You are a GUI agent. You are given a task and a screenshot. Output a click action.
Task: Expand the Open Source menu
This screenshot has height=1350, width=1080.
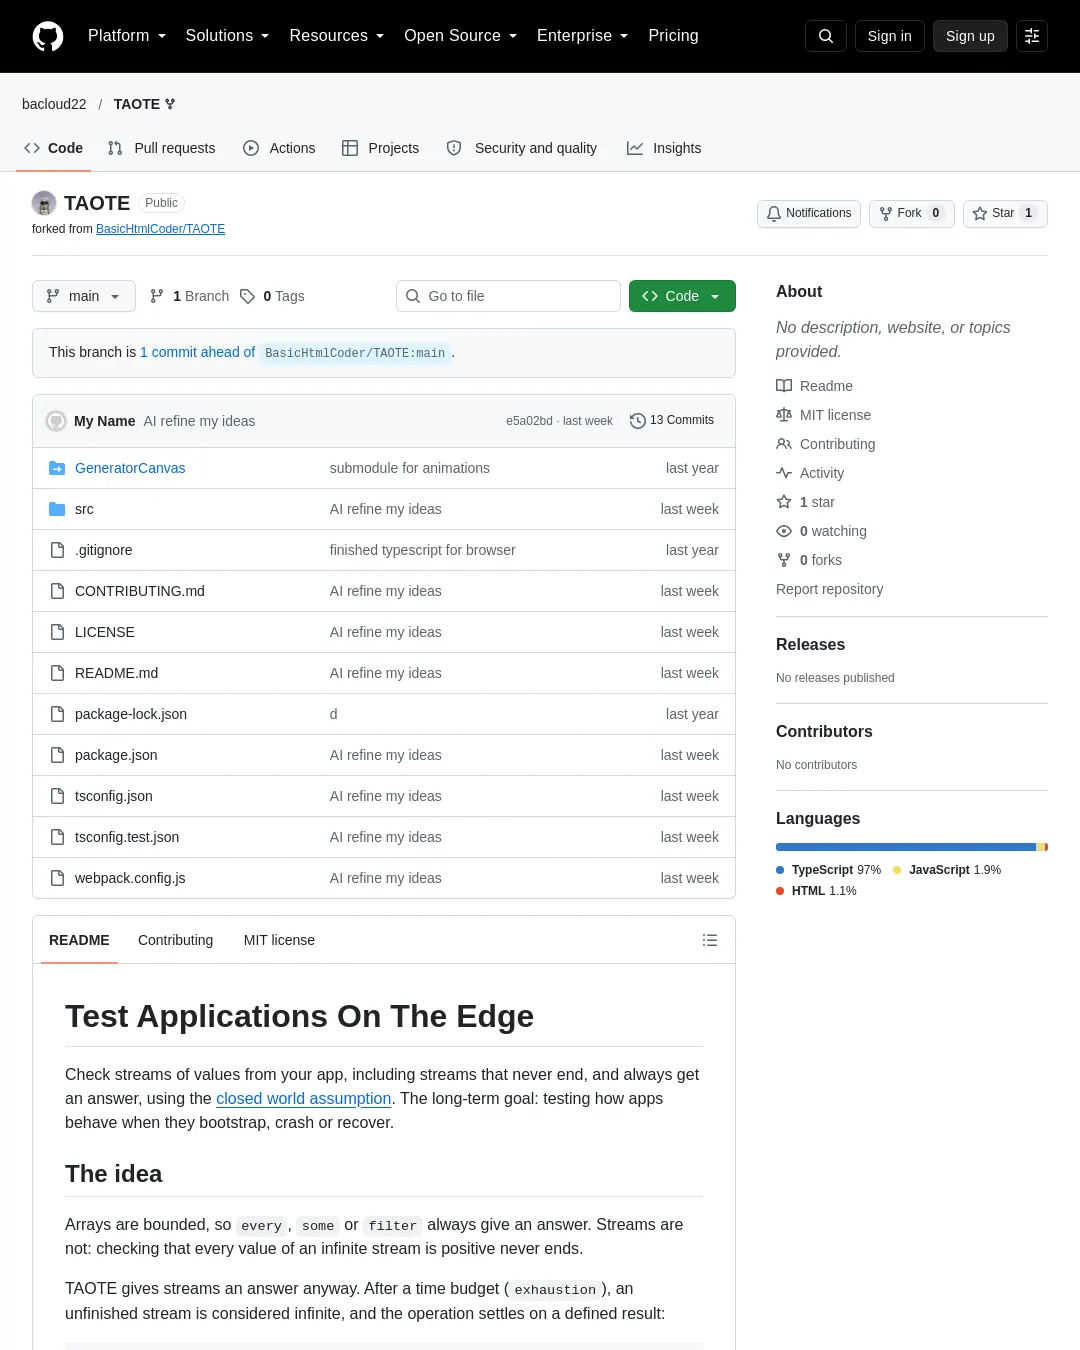[461, 36]
